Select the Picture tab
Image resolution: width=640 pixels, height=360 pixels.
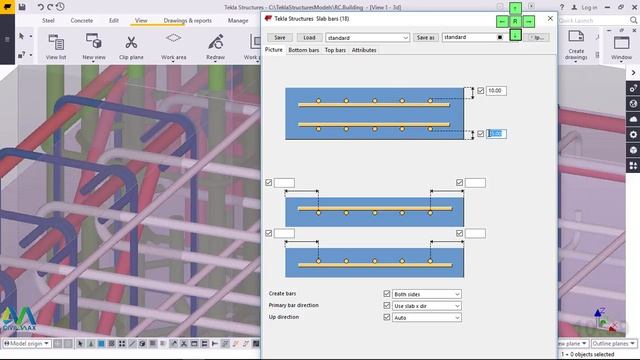[273, 49]
